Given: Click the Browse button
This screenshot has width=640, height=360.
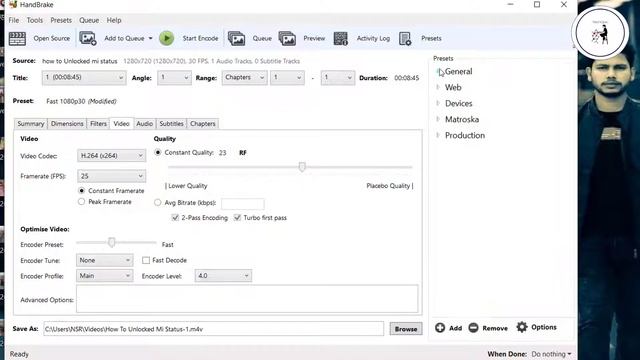Looking at the screenshot, I should 406,329.
